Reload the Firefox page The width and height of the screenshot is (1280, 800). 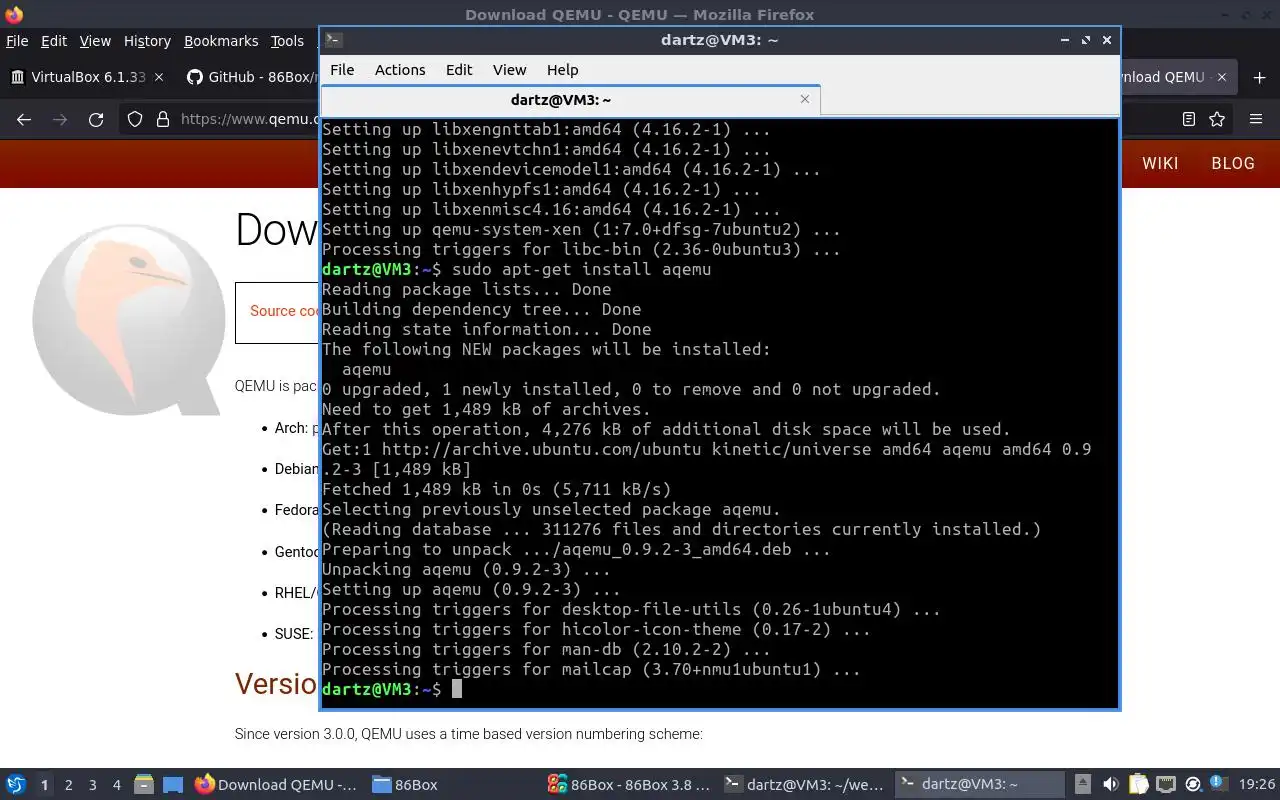(96, 119)
